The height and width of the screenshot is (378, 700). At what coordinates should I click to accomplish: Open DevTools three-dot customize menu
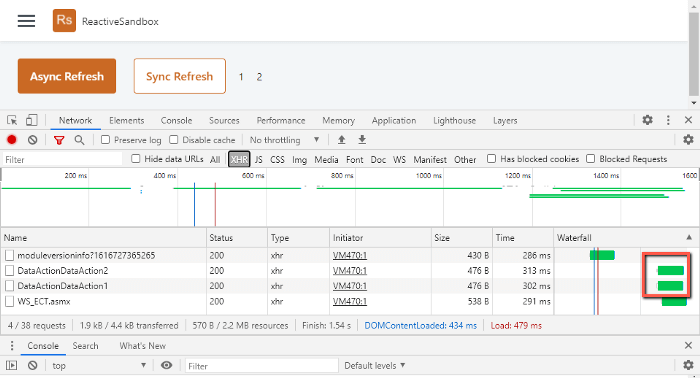[x=668, y=120]
